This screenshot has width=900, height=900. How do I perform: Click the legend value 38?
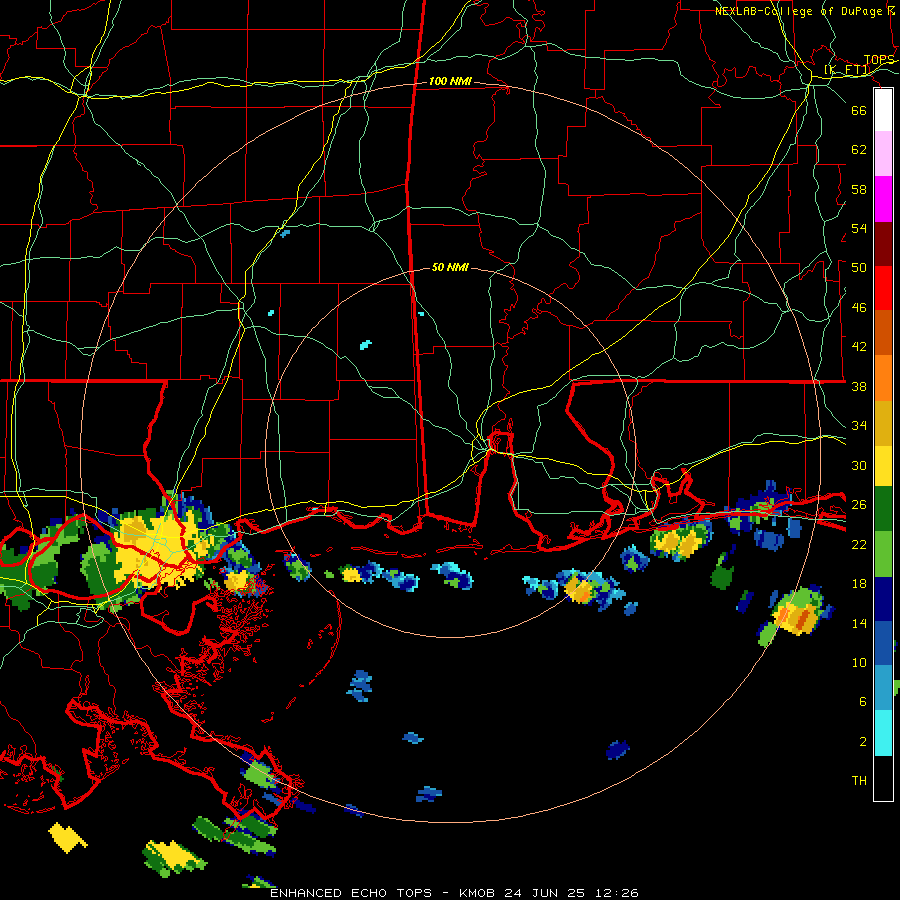859,387
